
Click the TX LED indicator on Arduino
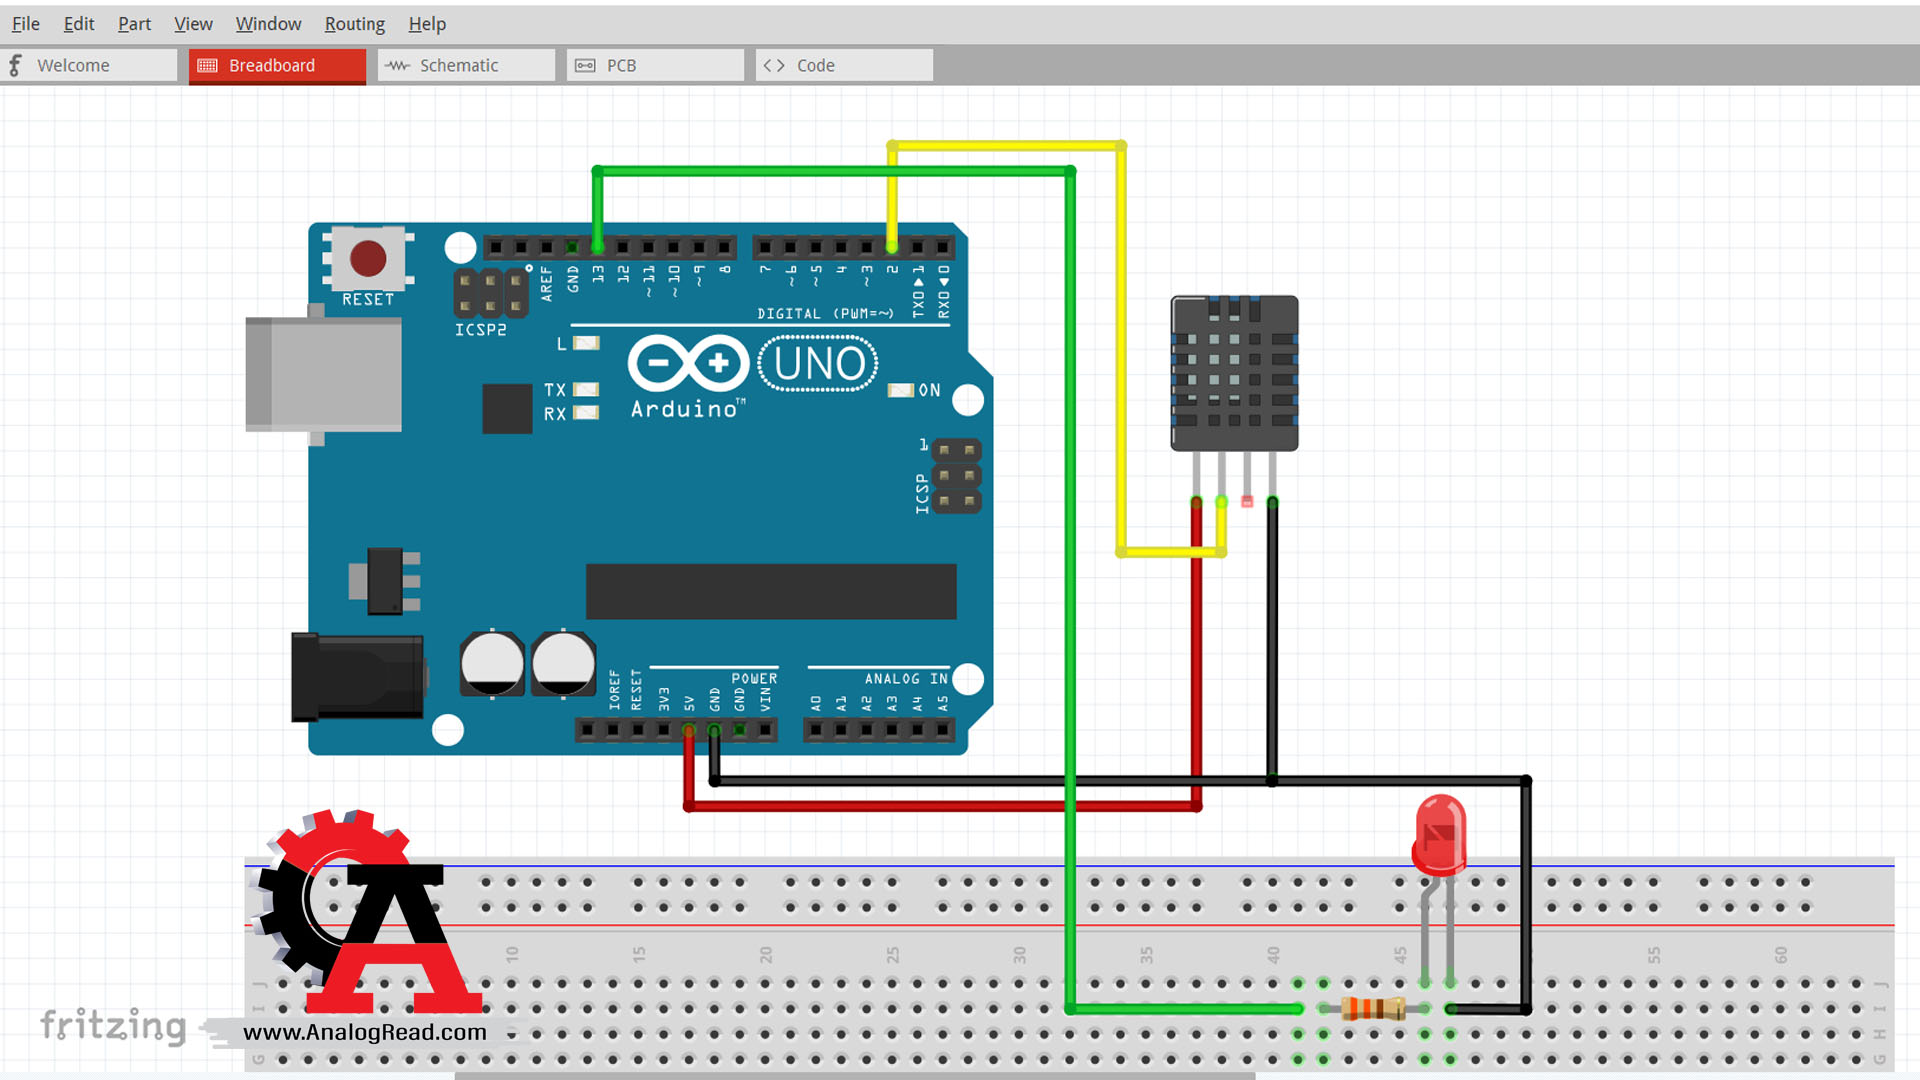pos(586,389)
